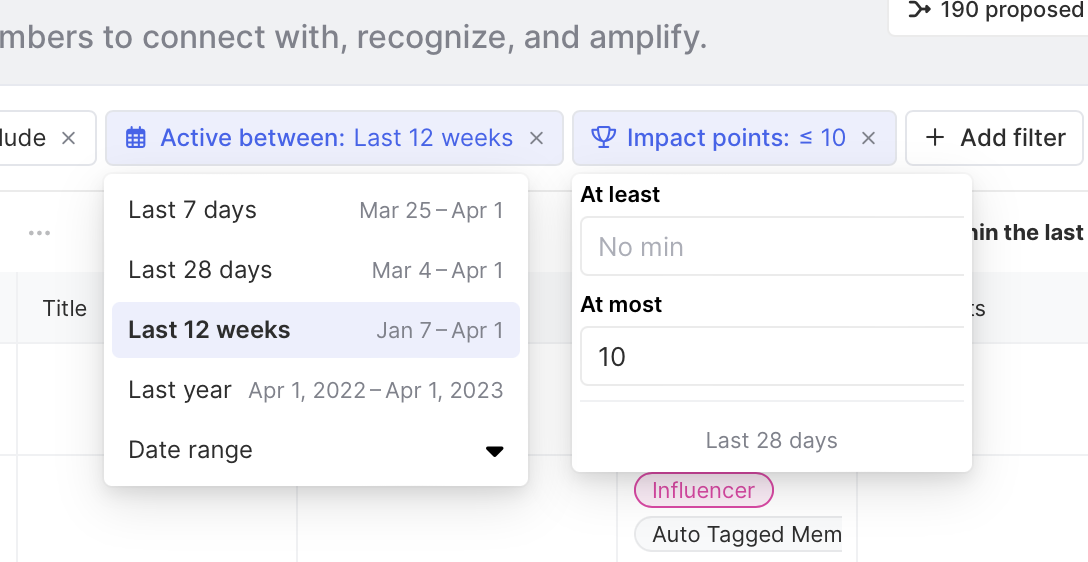This screenshot has width=1088, height=562.
Task: Click the plus icon on Add filter
Action: coord(935,138)
